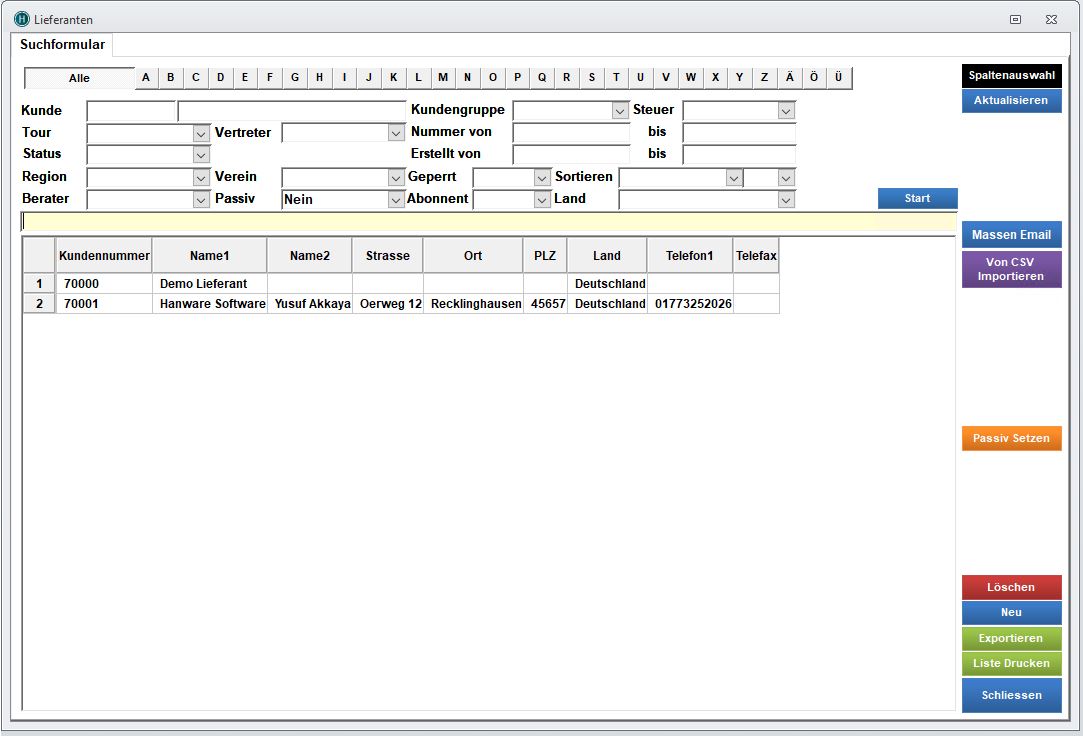Image resolution: width=1083 pixels, height=736 pixels.
Task: Select the Hanware Software table row
Action: tap(212, 304)
